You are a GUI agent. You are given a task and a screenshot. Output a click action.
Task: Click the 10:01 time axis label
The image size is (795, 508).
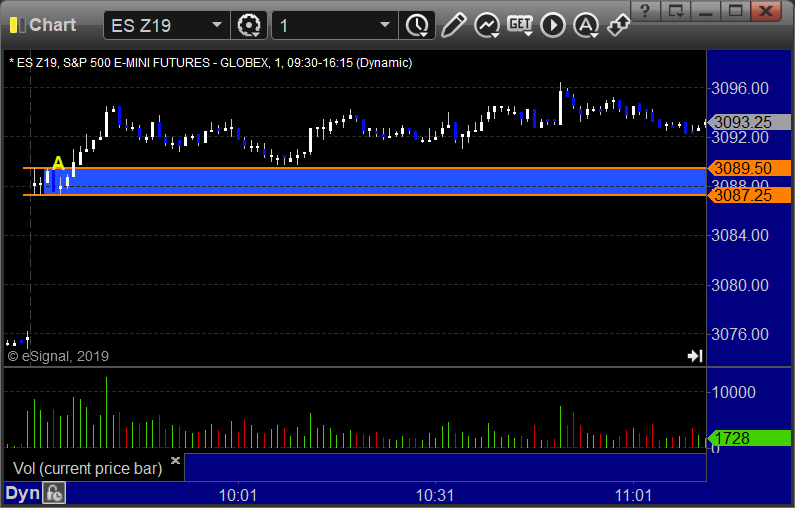[238, 495]
